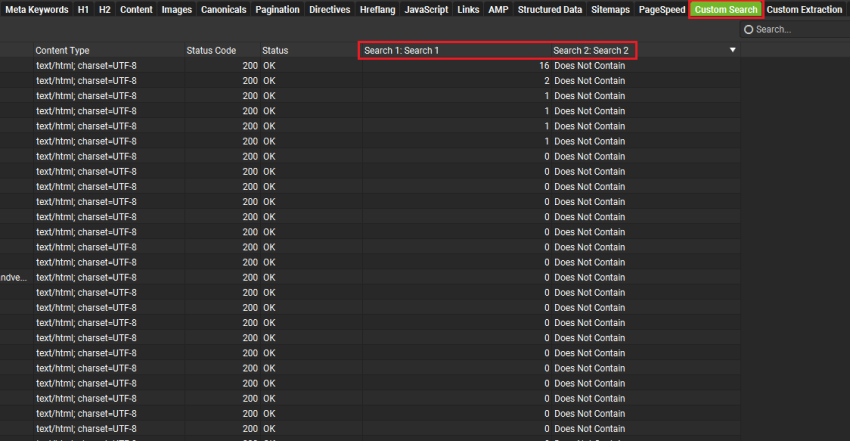This screenshot has height=441, width=850.
Task: Select the Search 1 cell showing 2
Action: (456, 81)
